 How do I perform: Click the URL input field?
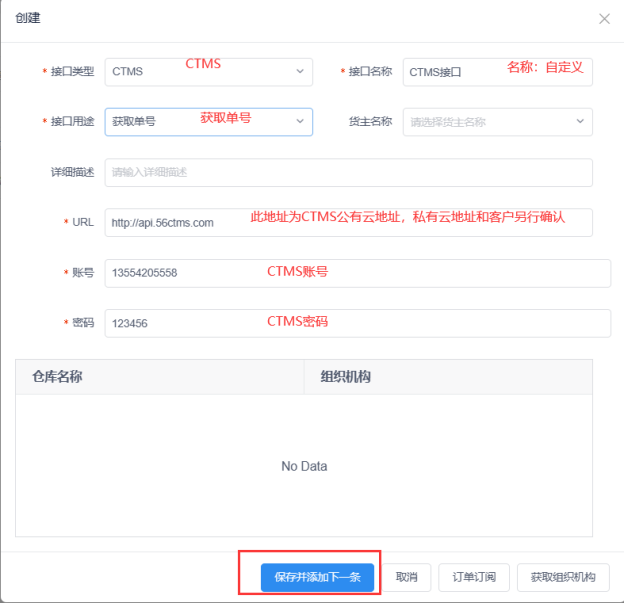[348, 222]
